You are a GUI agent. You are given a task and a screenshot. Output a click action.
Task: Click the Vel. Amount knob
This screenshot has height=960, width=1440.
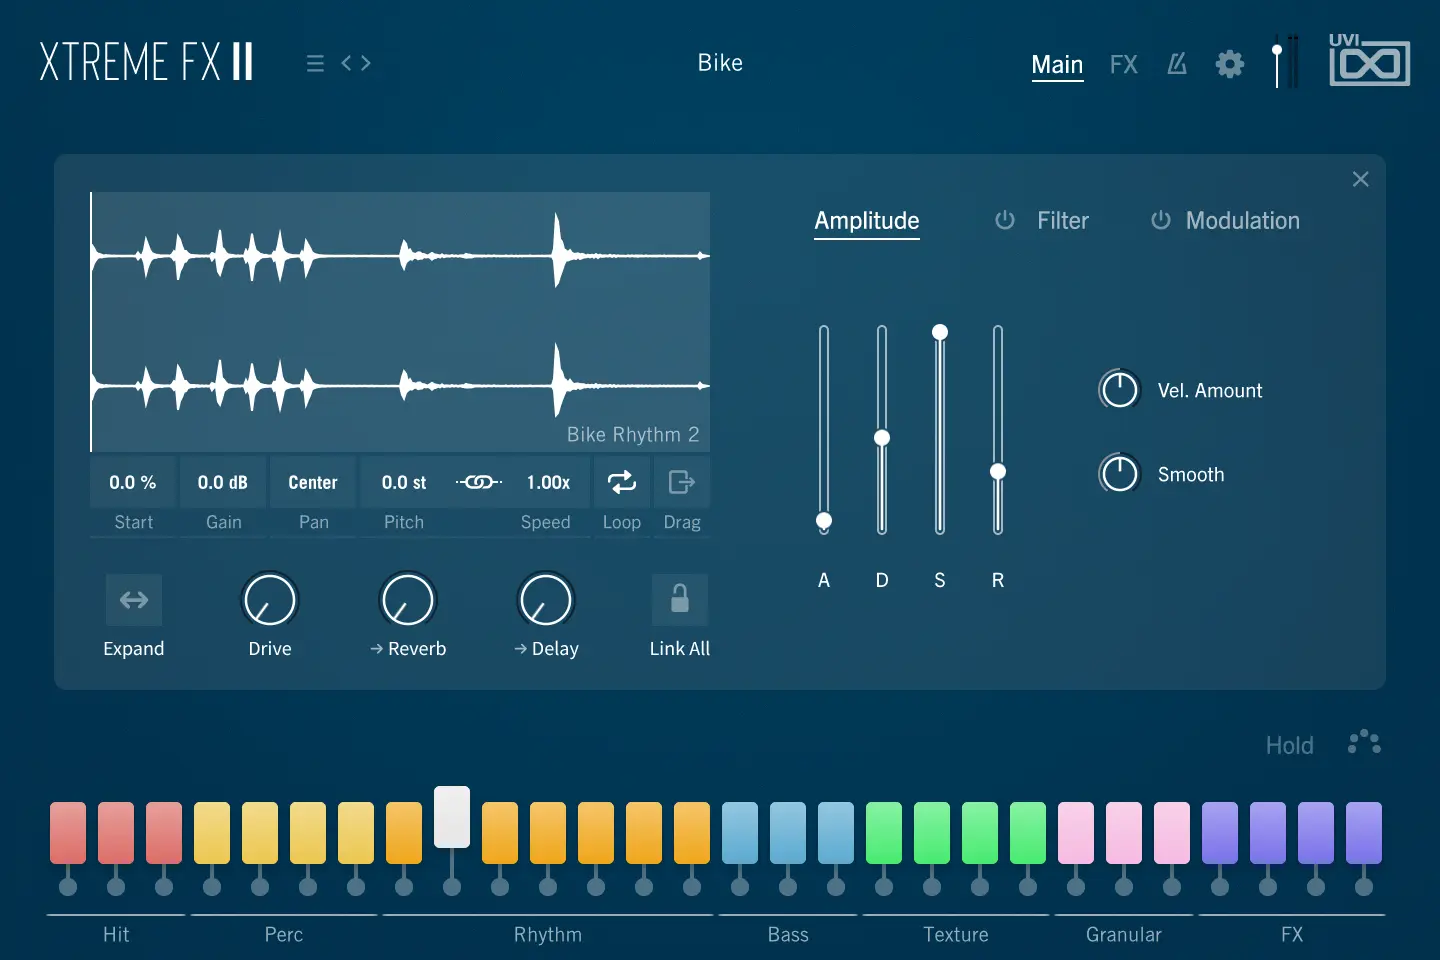click(x=1119, y=390)
